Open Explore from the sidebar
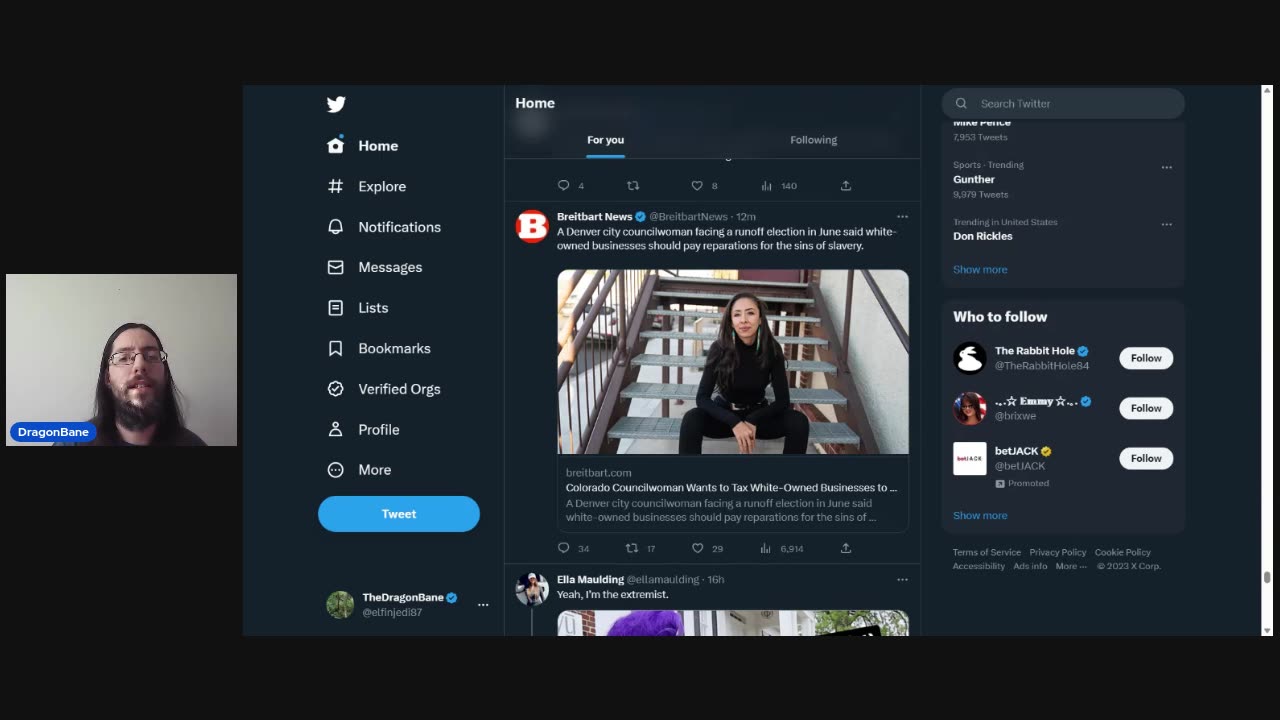Viewport: 1280px width, 720px height. (367, 186)
